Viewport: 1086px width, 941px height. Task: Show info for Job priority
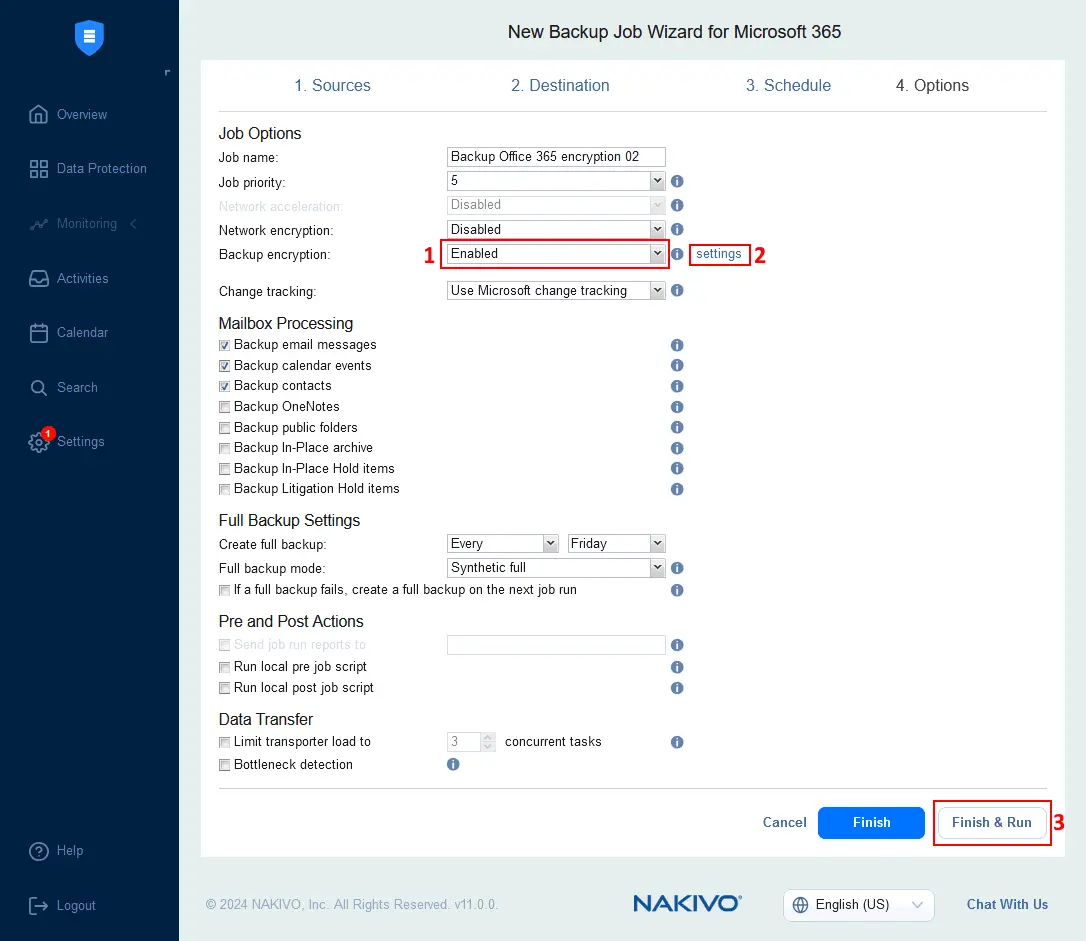(x=677, y=181)
